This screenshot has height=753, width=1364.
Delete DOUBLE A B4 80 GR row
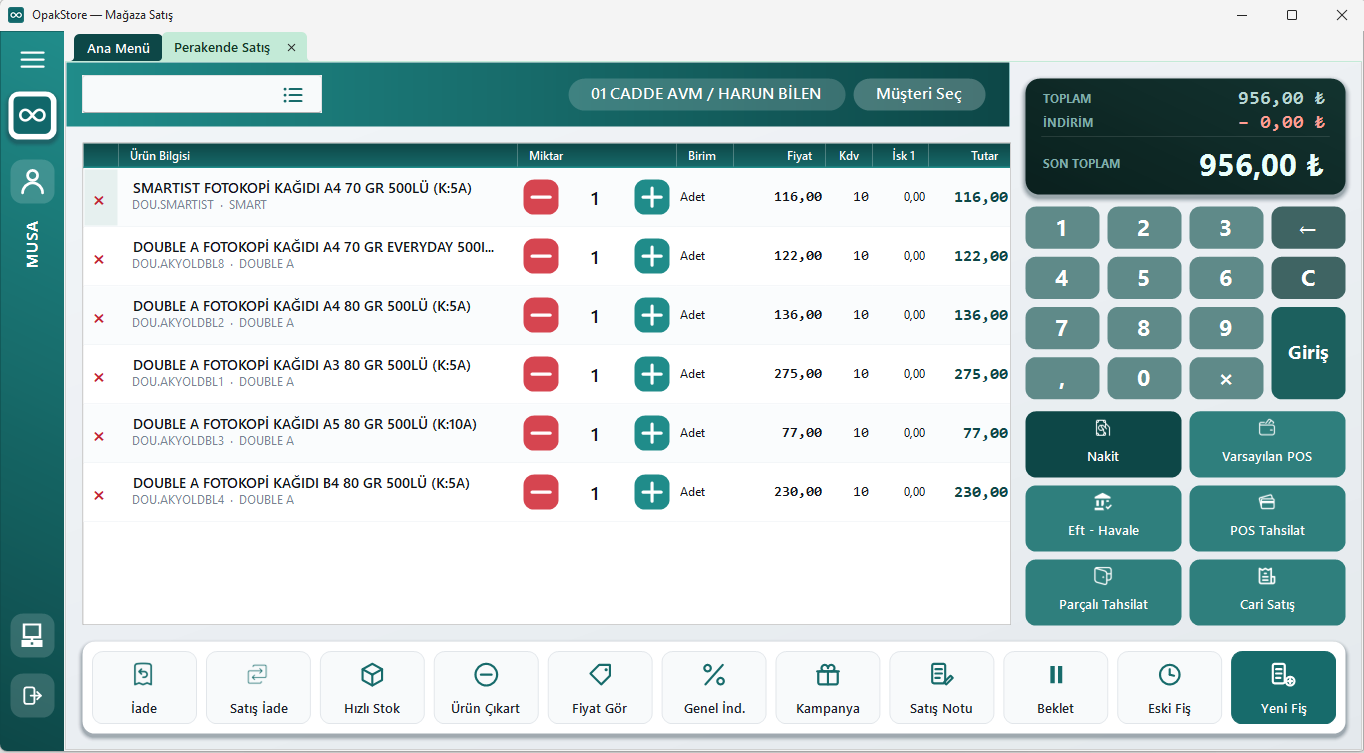click(99, 495)
